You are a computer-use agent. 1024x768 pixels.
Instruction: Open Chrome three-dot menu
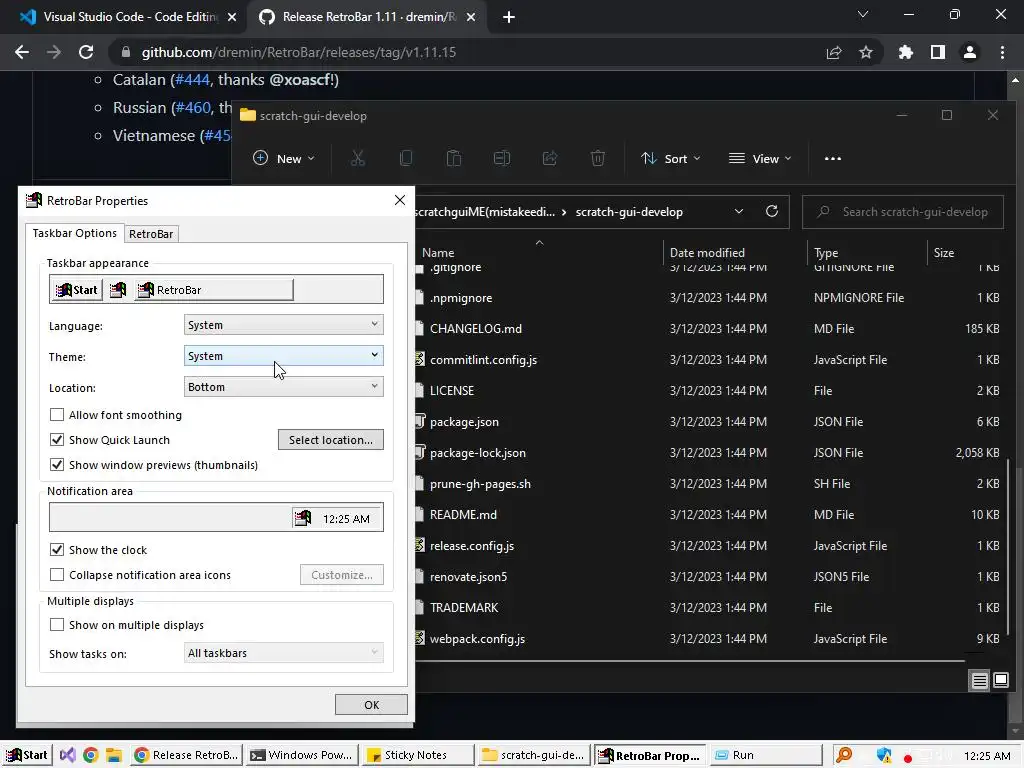[x=1002, y=52]
